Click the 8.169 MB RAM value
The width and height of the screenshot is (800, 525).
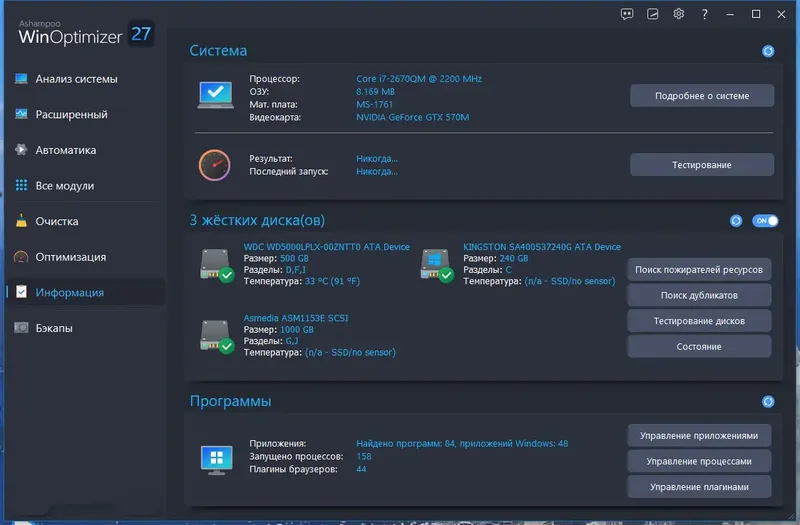pos(376,91)
